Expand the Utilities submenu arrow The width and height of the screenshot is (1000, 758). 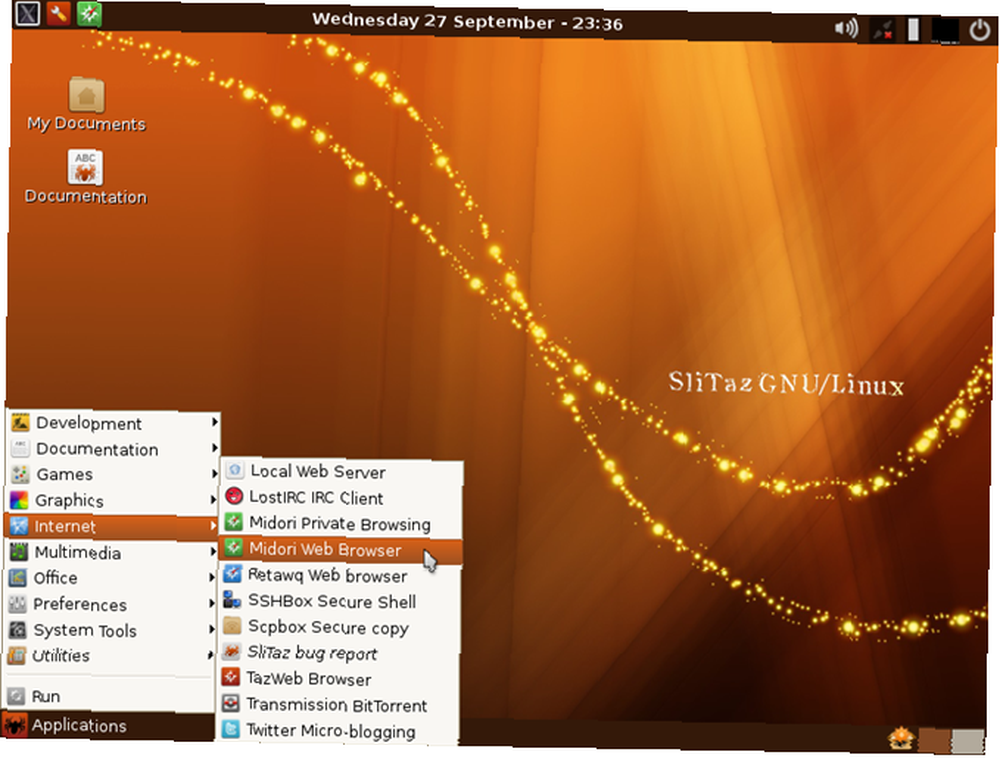[211, 655]
